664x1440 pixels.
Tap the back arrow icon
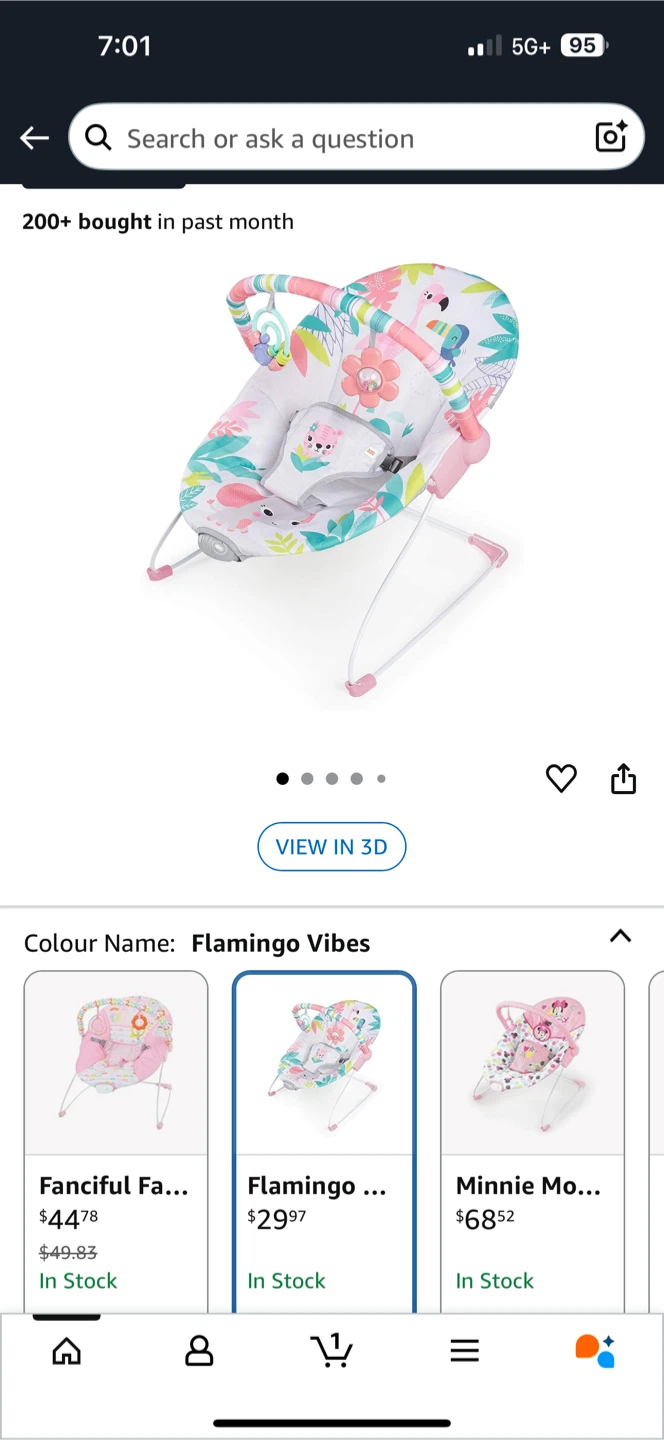coord(34,138)
